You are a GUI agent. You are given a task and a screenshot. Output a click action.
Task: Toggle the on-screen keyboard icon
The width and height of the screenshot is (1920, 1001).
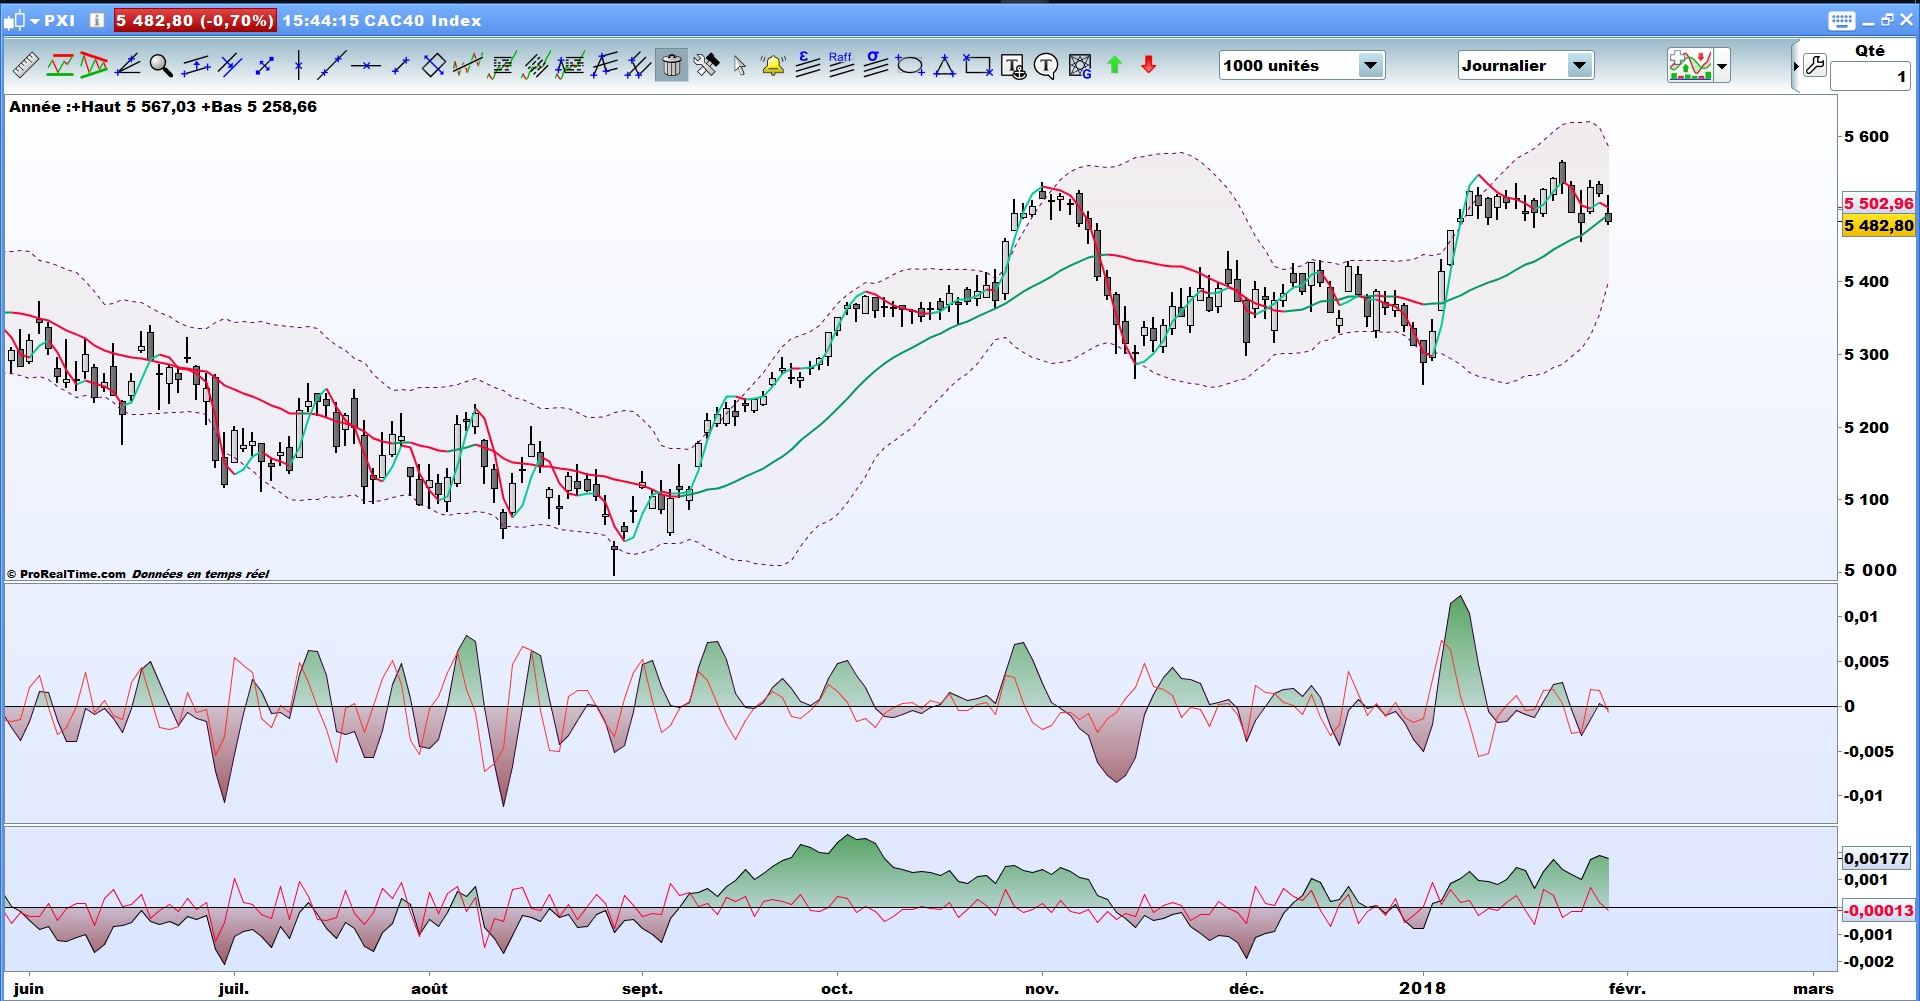1842,20
